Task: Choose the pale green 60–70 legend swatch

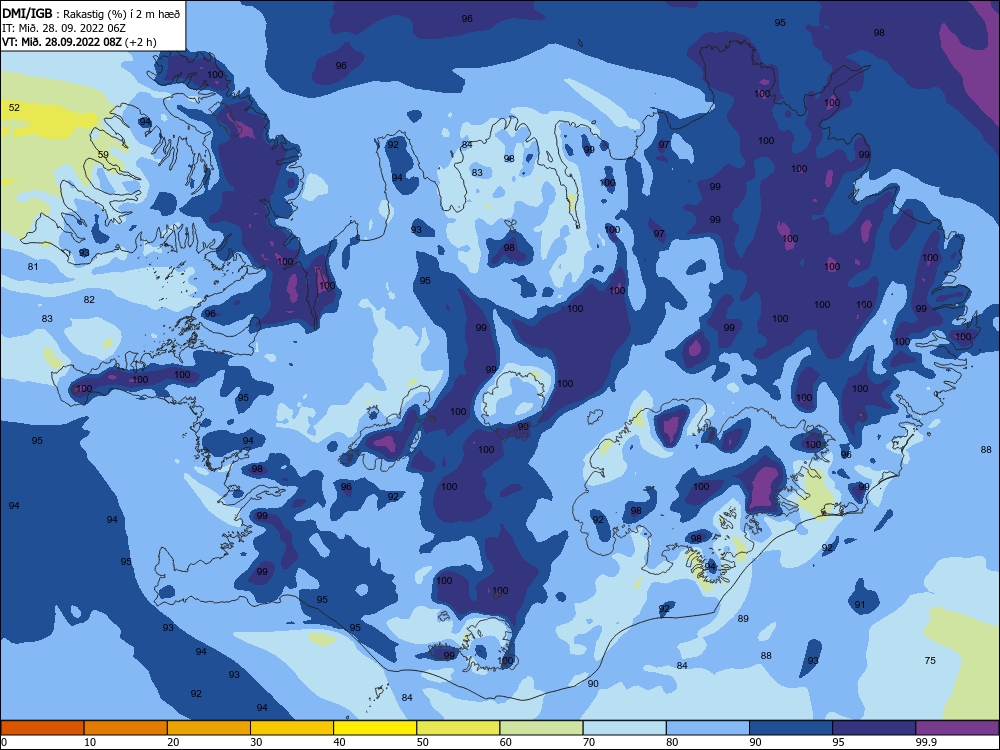Action: [541, 728]
